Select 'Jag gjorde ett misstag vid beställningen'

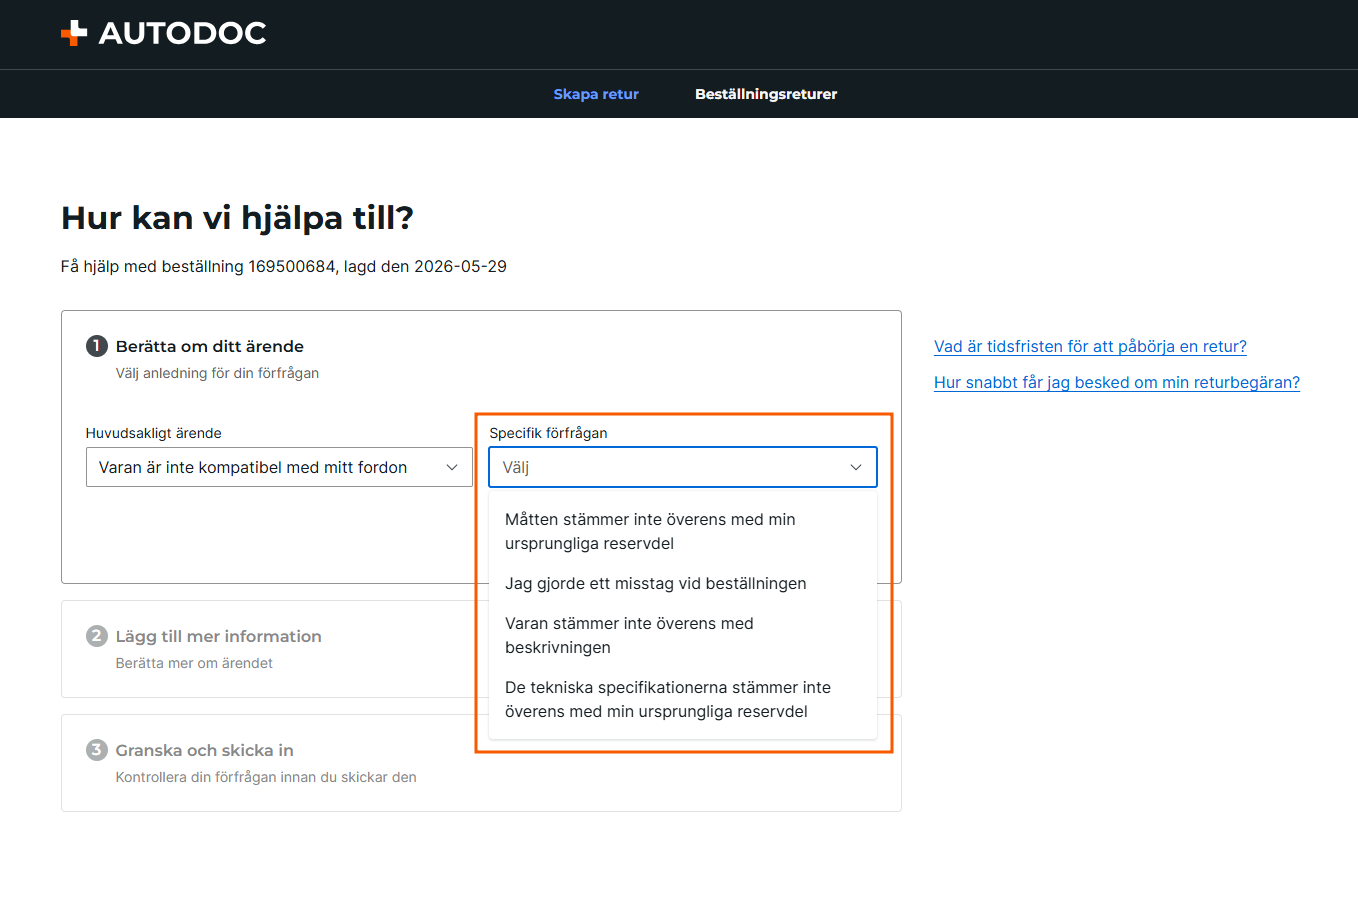[x=683, y=583]
